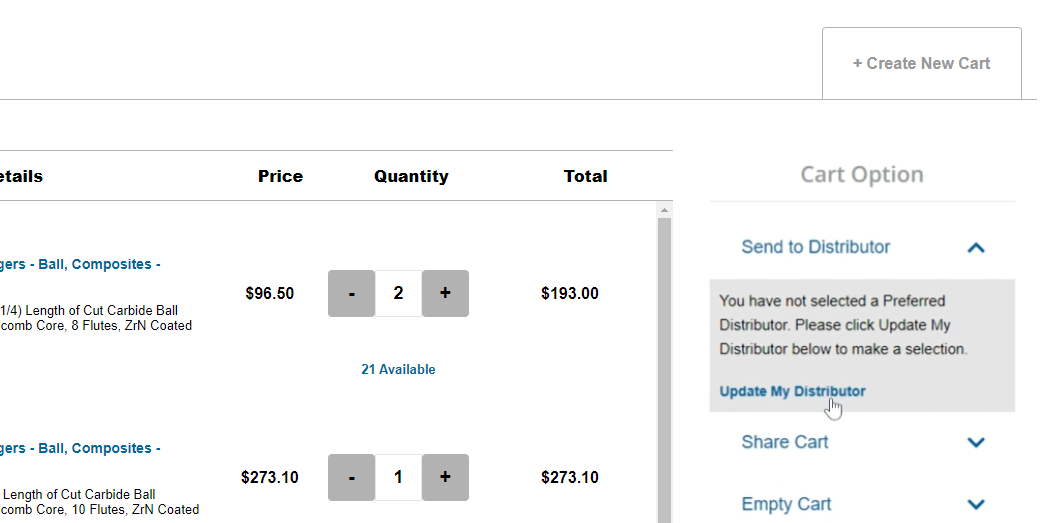
Task: Decrease quantity of the $96.50 item
Action: pyautogui.click(x=351, y=293)
